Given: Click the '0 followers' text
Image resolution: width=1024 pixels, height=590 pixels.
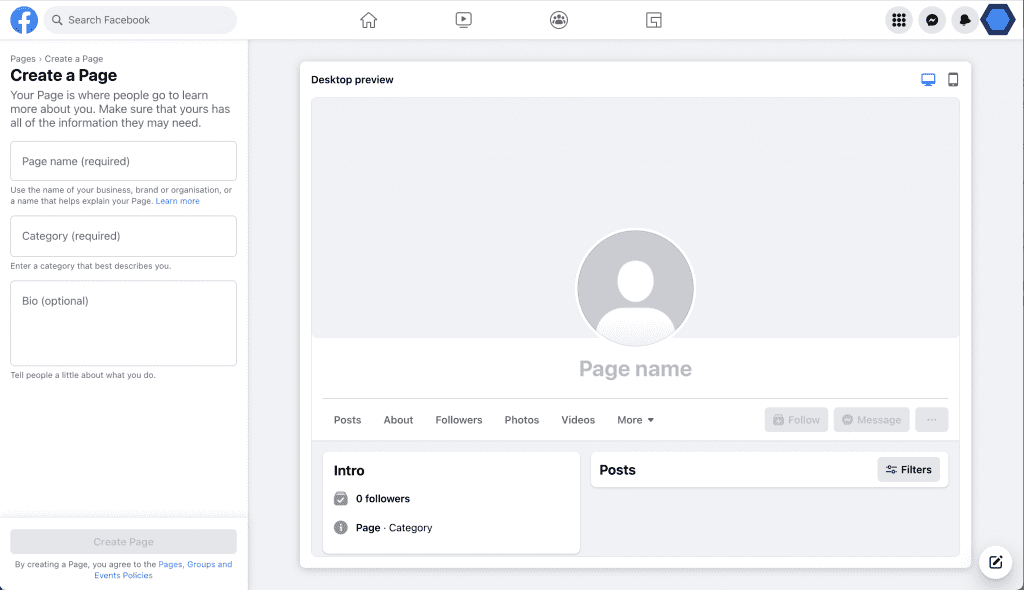Looking at the screenshot, I should tap(383, 499).
